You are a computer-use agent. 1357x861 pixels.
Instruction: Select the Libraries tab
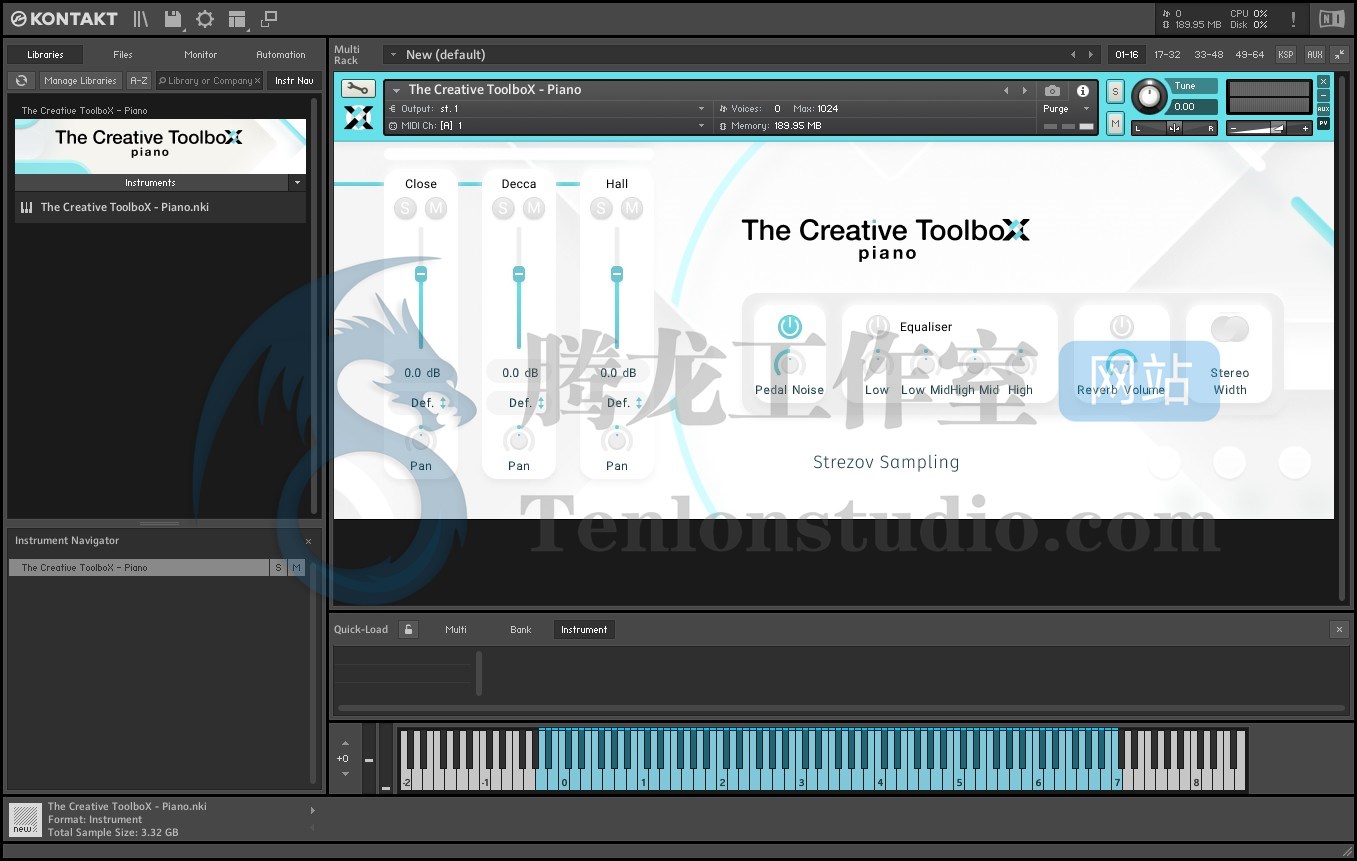click(45, 54)
